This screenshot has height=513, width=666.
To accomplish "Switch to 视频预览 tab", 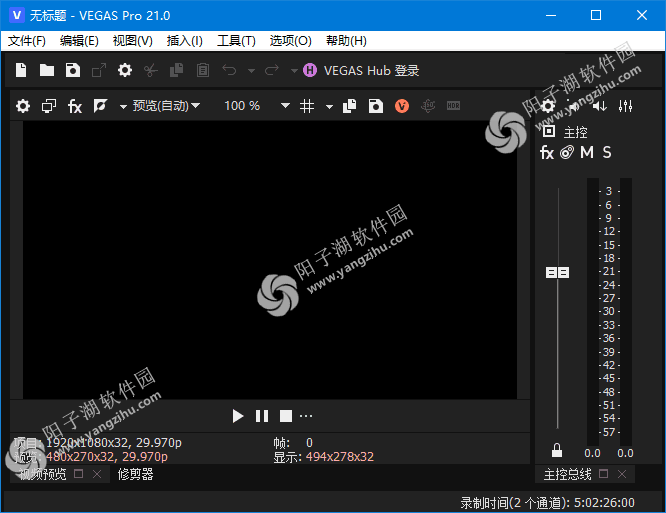I will pos(42,474).
